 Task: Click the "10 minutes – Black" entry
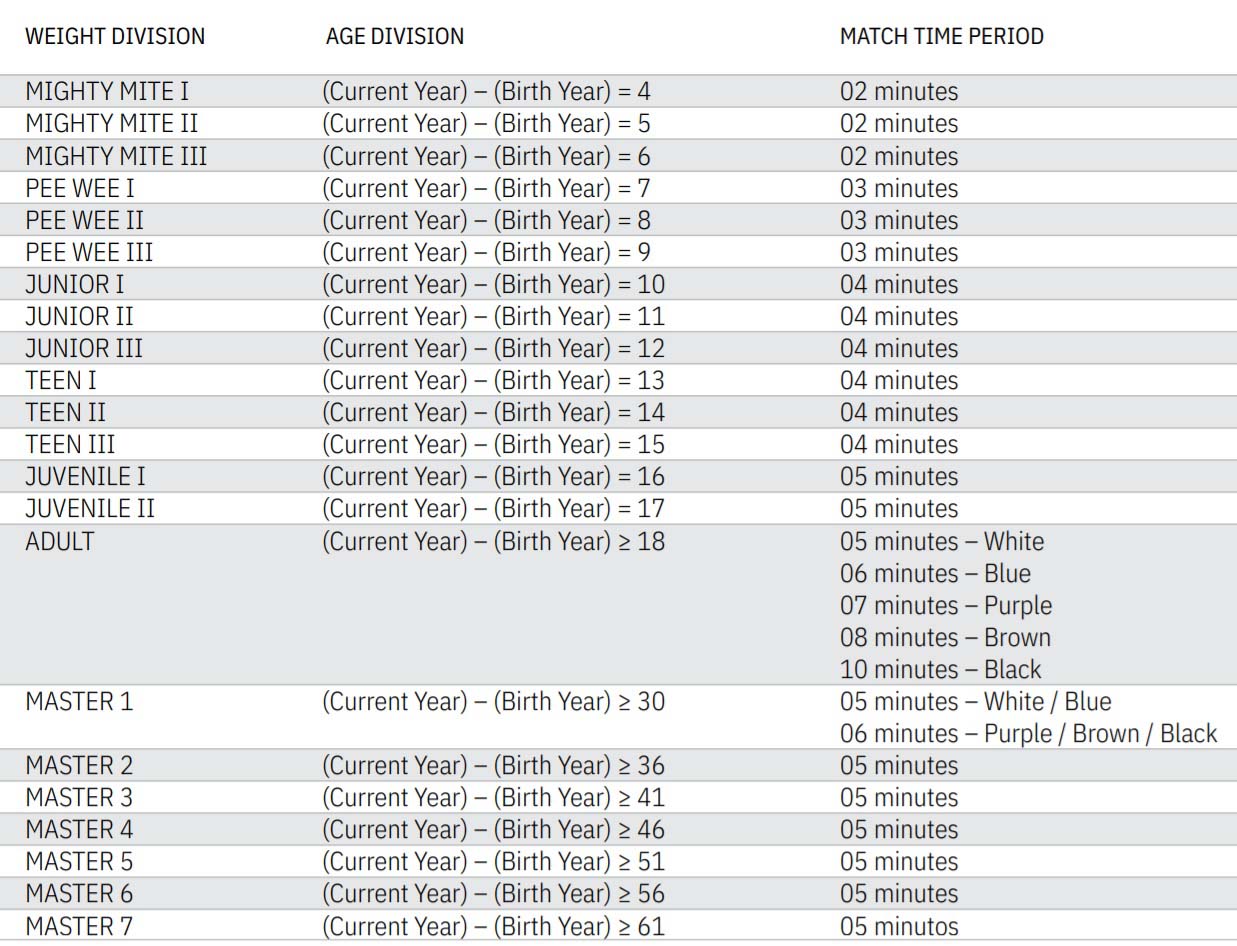coord(940,669)
